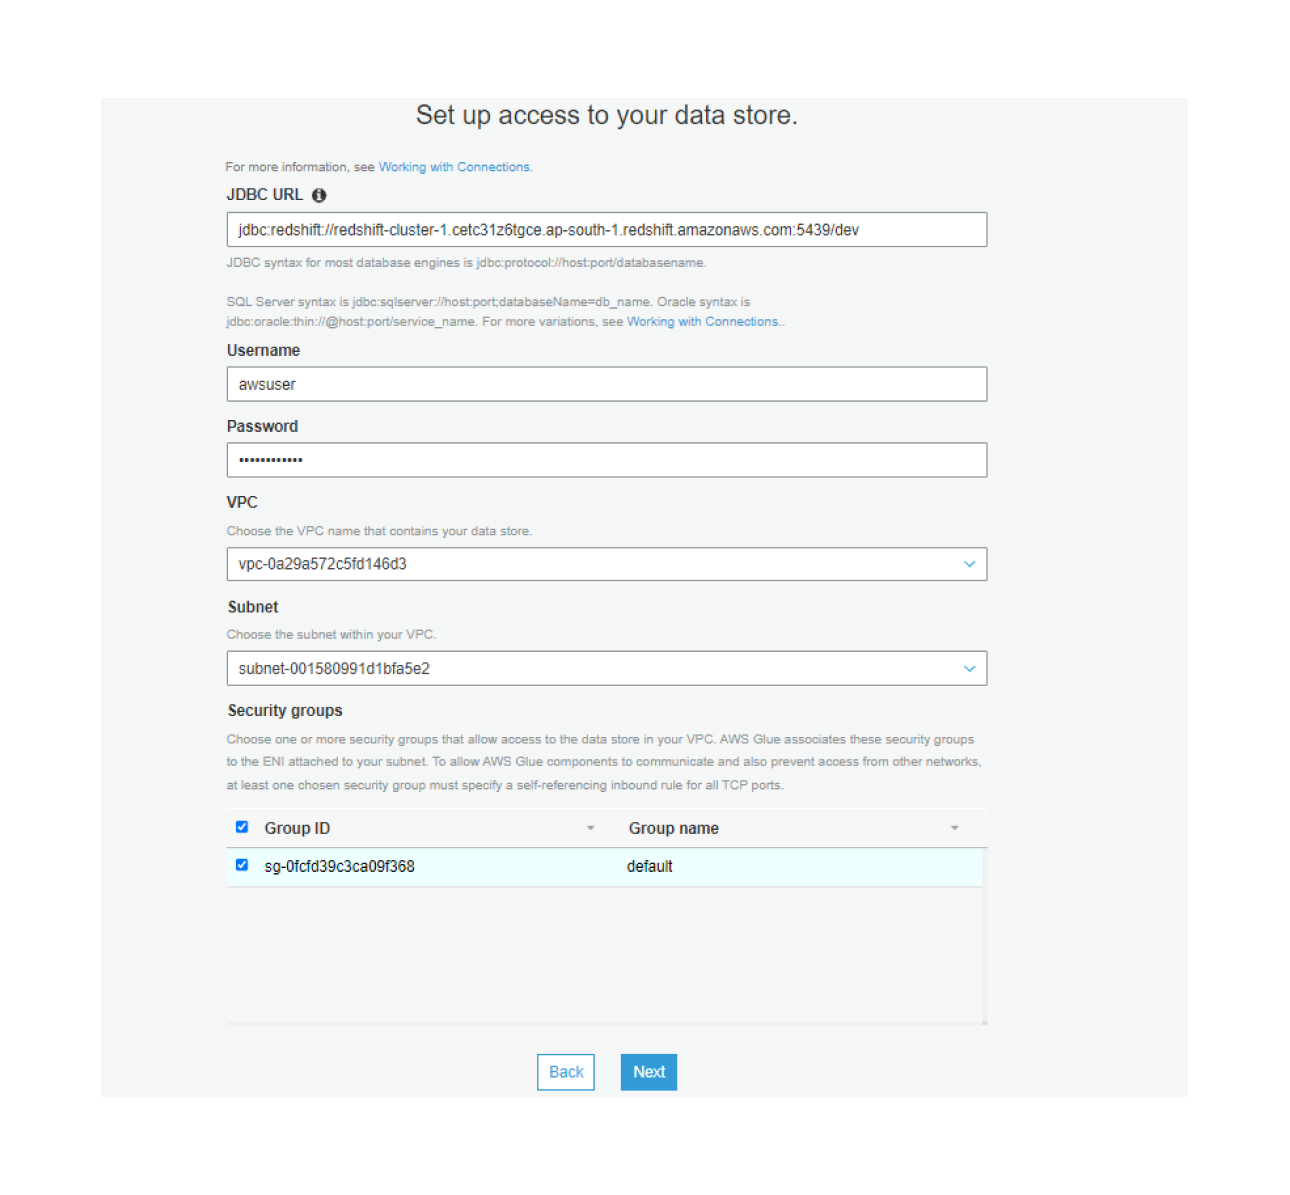Toggle the select-all security groups checkbox
This screenshot has width=1290, height=1195.
click(242, 827)
